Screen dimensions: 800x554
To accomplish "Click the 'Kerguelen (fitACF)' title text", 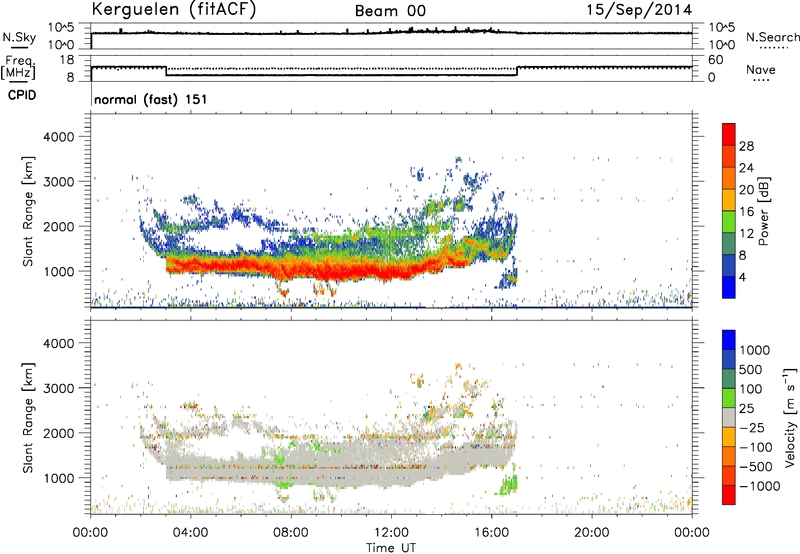I will click(173, 9).
